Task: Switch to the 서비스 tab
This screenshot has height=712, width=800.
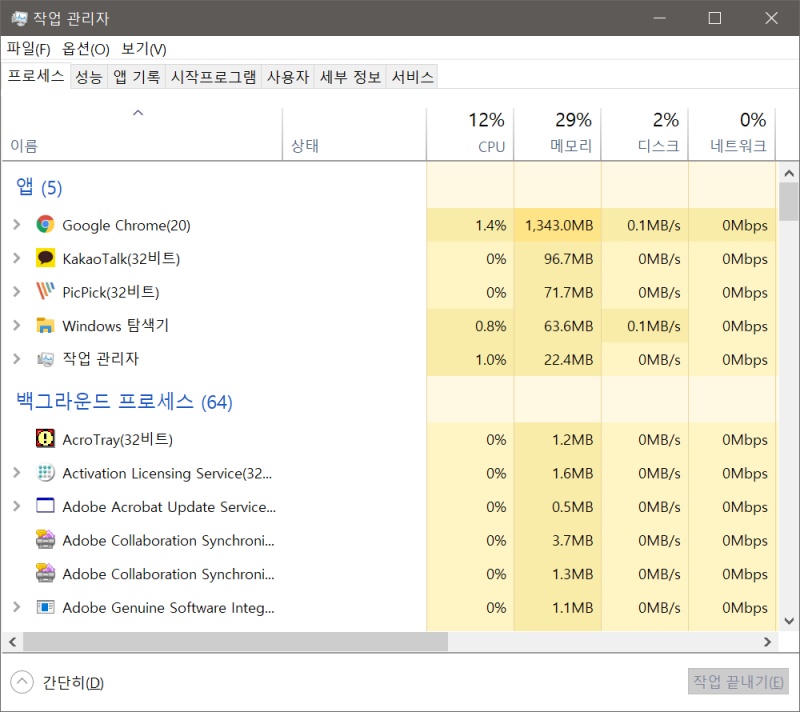Action: (412, 77)
